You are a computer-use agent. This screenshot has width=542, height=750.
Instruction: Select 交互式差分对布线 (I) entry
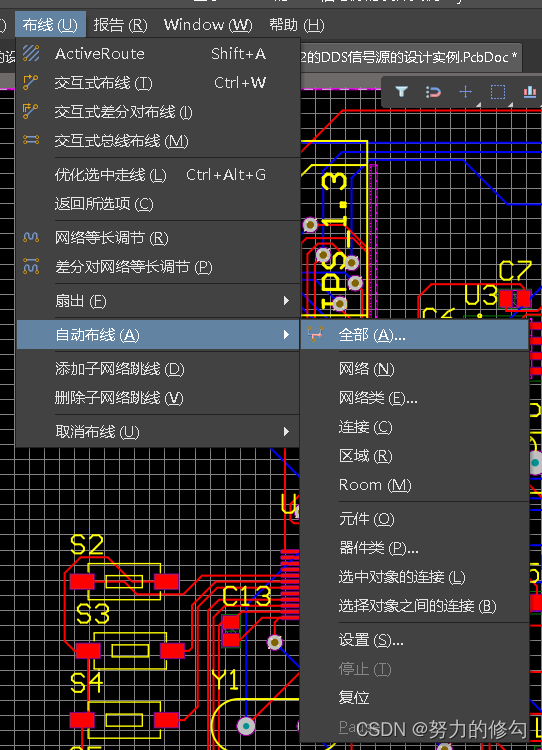pos(158,112)
